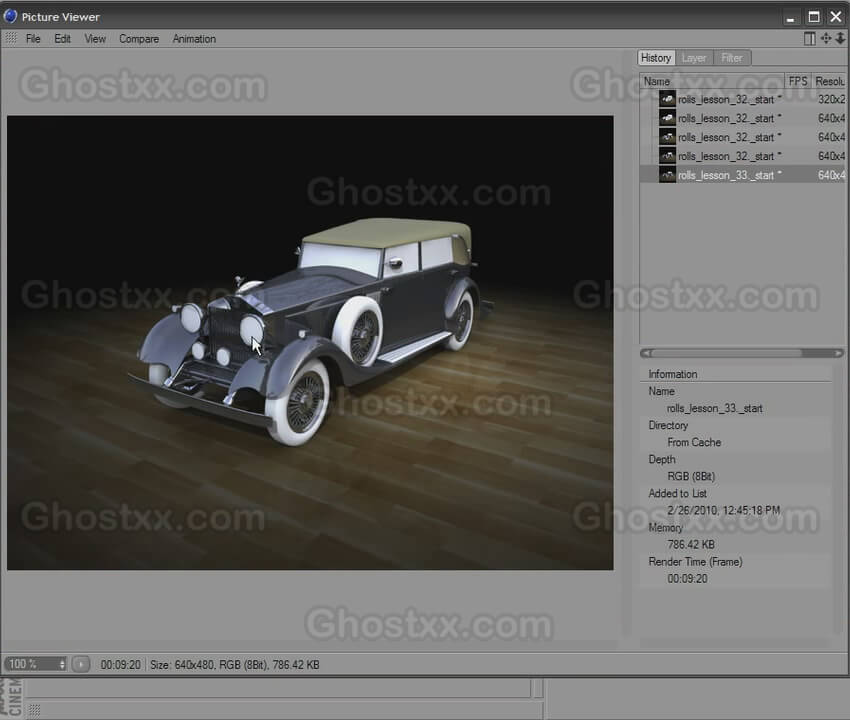Open the Edit menu
850x720 pixels.
[x=62, y=38]
